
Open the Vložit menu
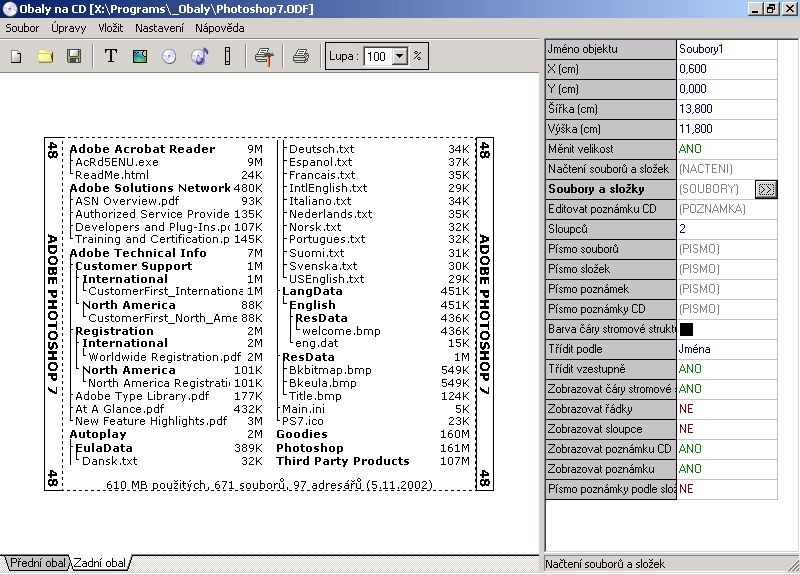(111, 28)
